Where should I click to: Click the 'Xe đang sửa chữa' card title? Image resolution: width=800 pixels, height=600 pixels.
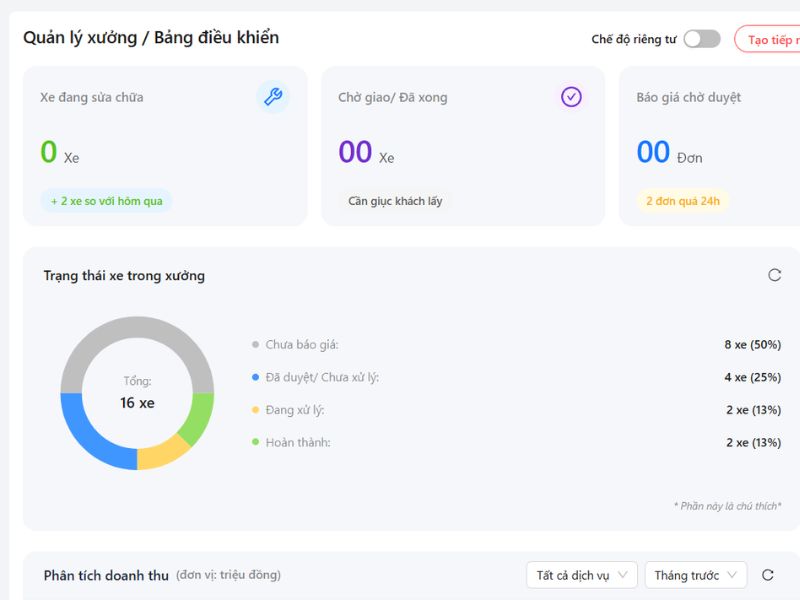[92, 97]
